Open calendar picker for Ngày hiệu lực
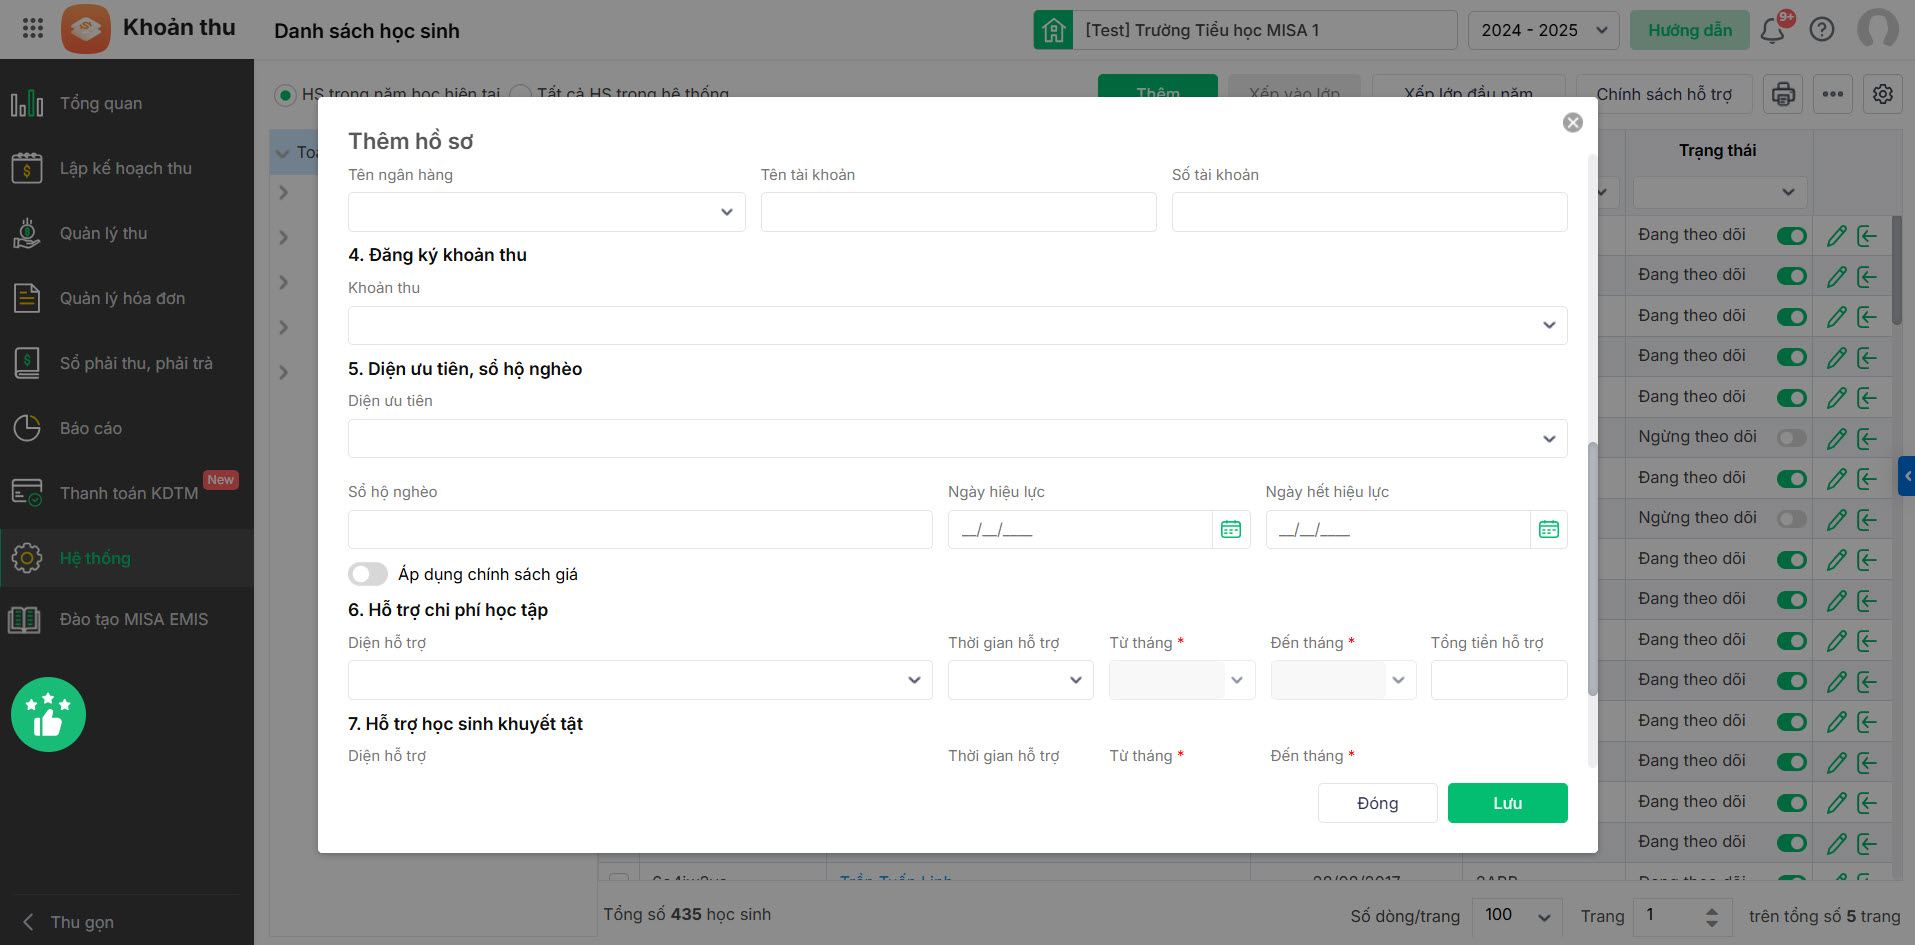Screen dimensions: 1915x945 coord(1231,529)
